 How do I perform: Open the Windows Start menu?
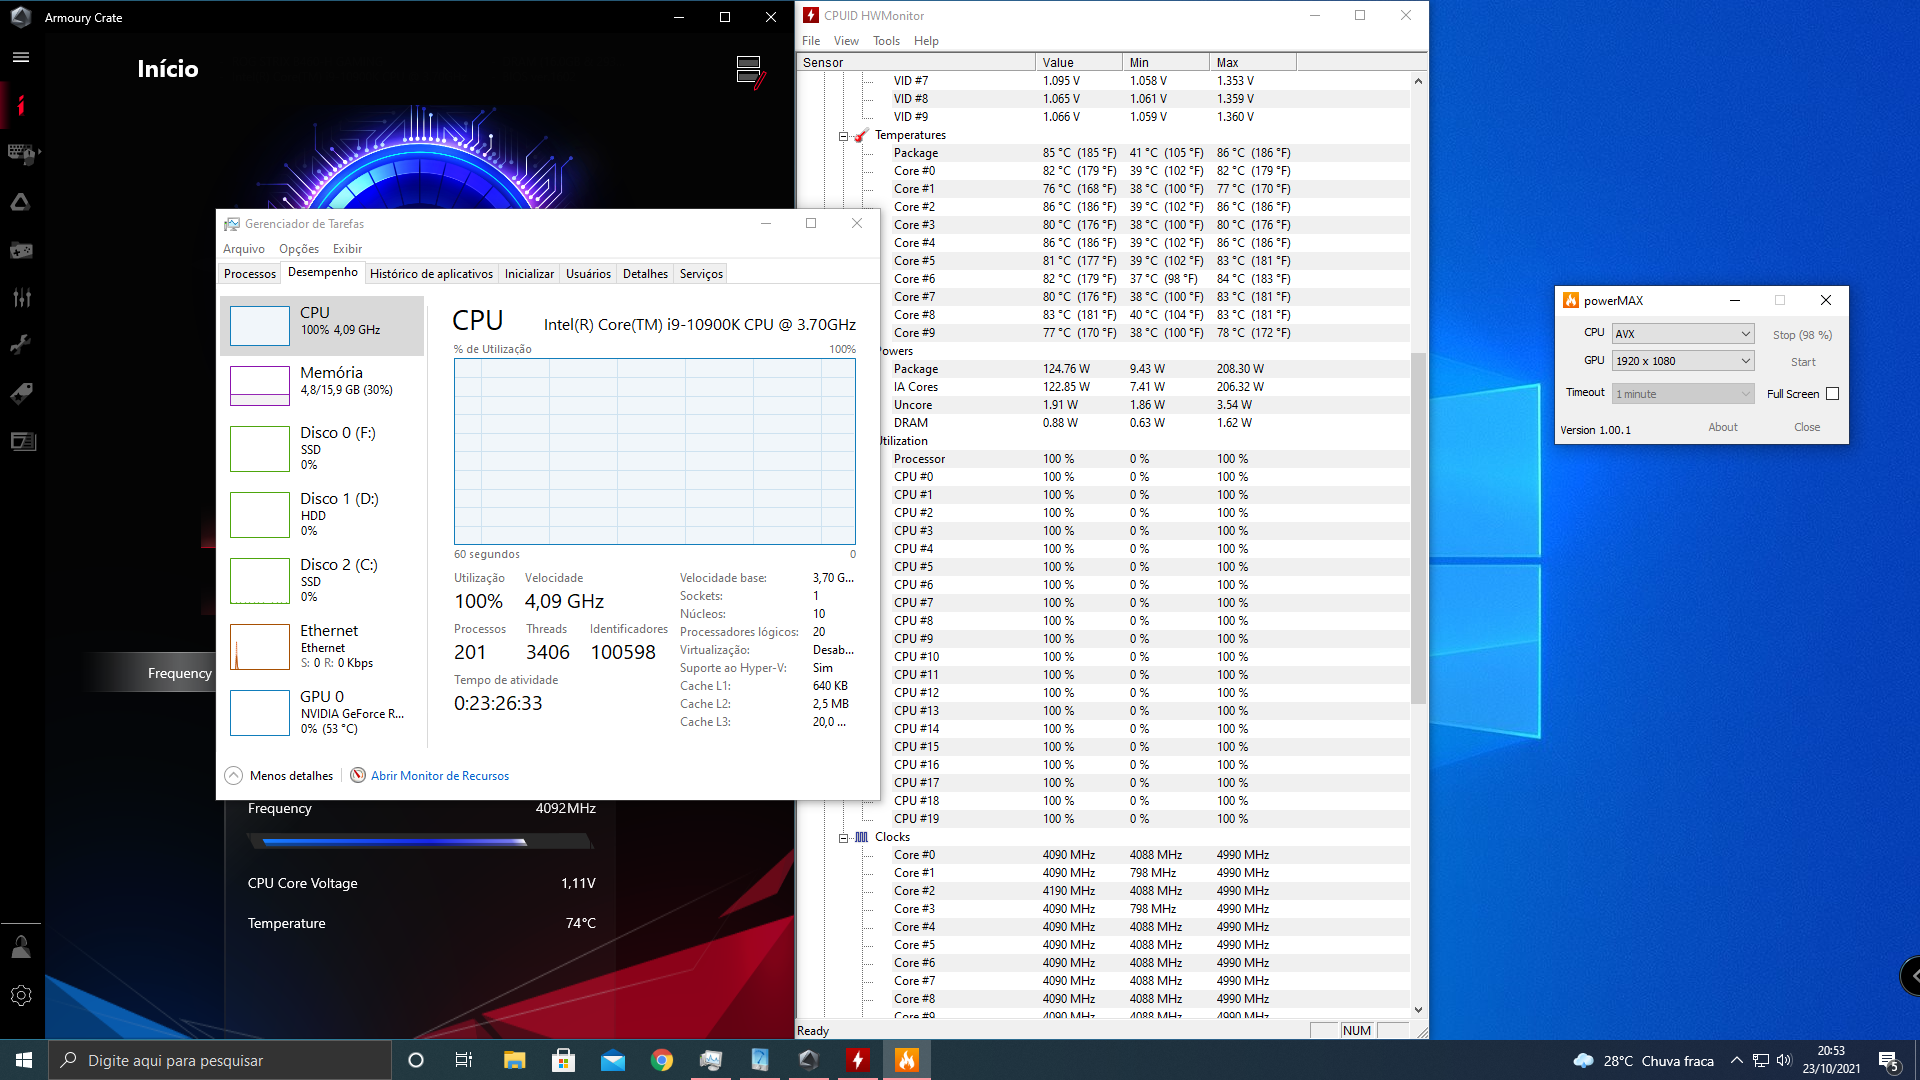[x=24, y=1060]
